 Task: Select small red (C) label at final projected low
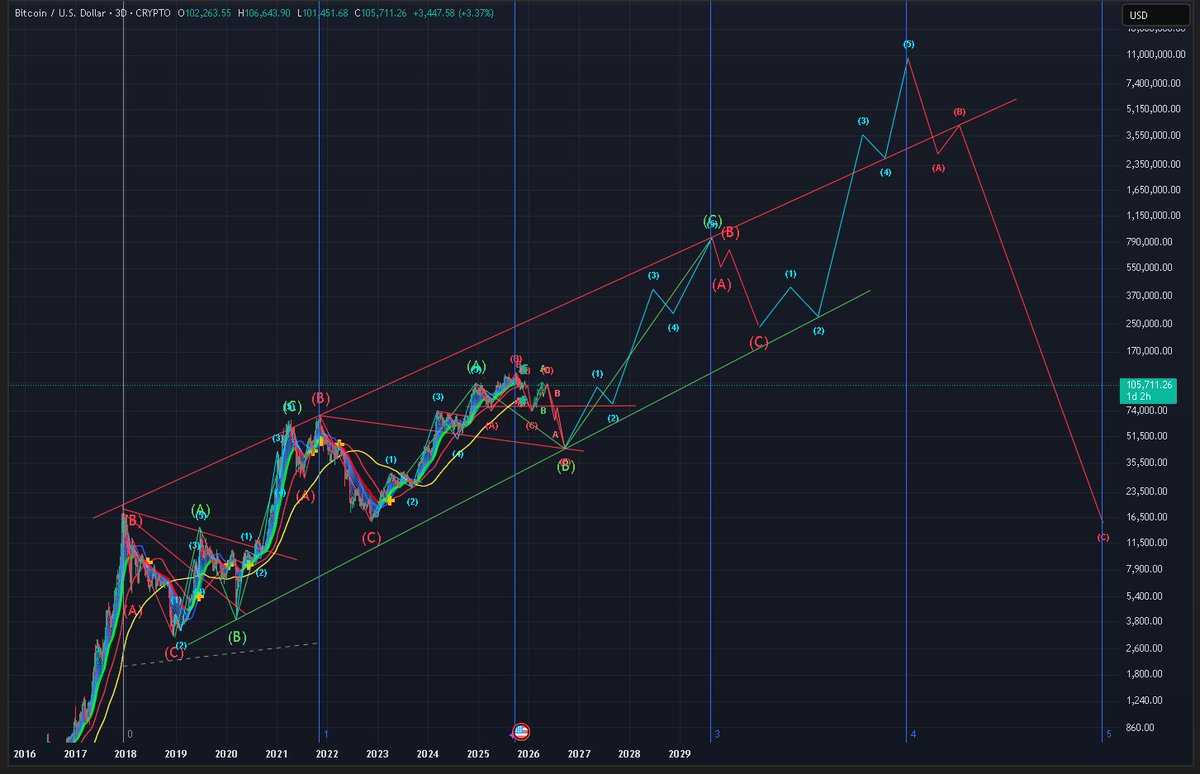tap(1103, 537)
